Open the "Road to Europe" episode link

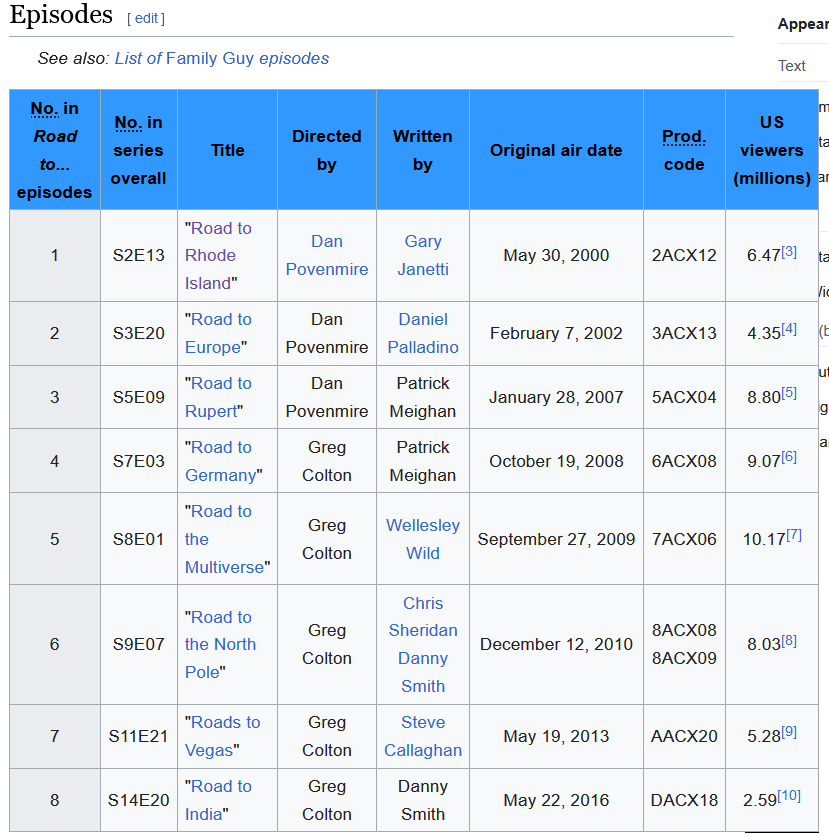[218, 333]
